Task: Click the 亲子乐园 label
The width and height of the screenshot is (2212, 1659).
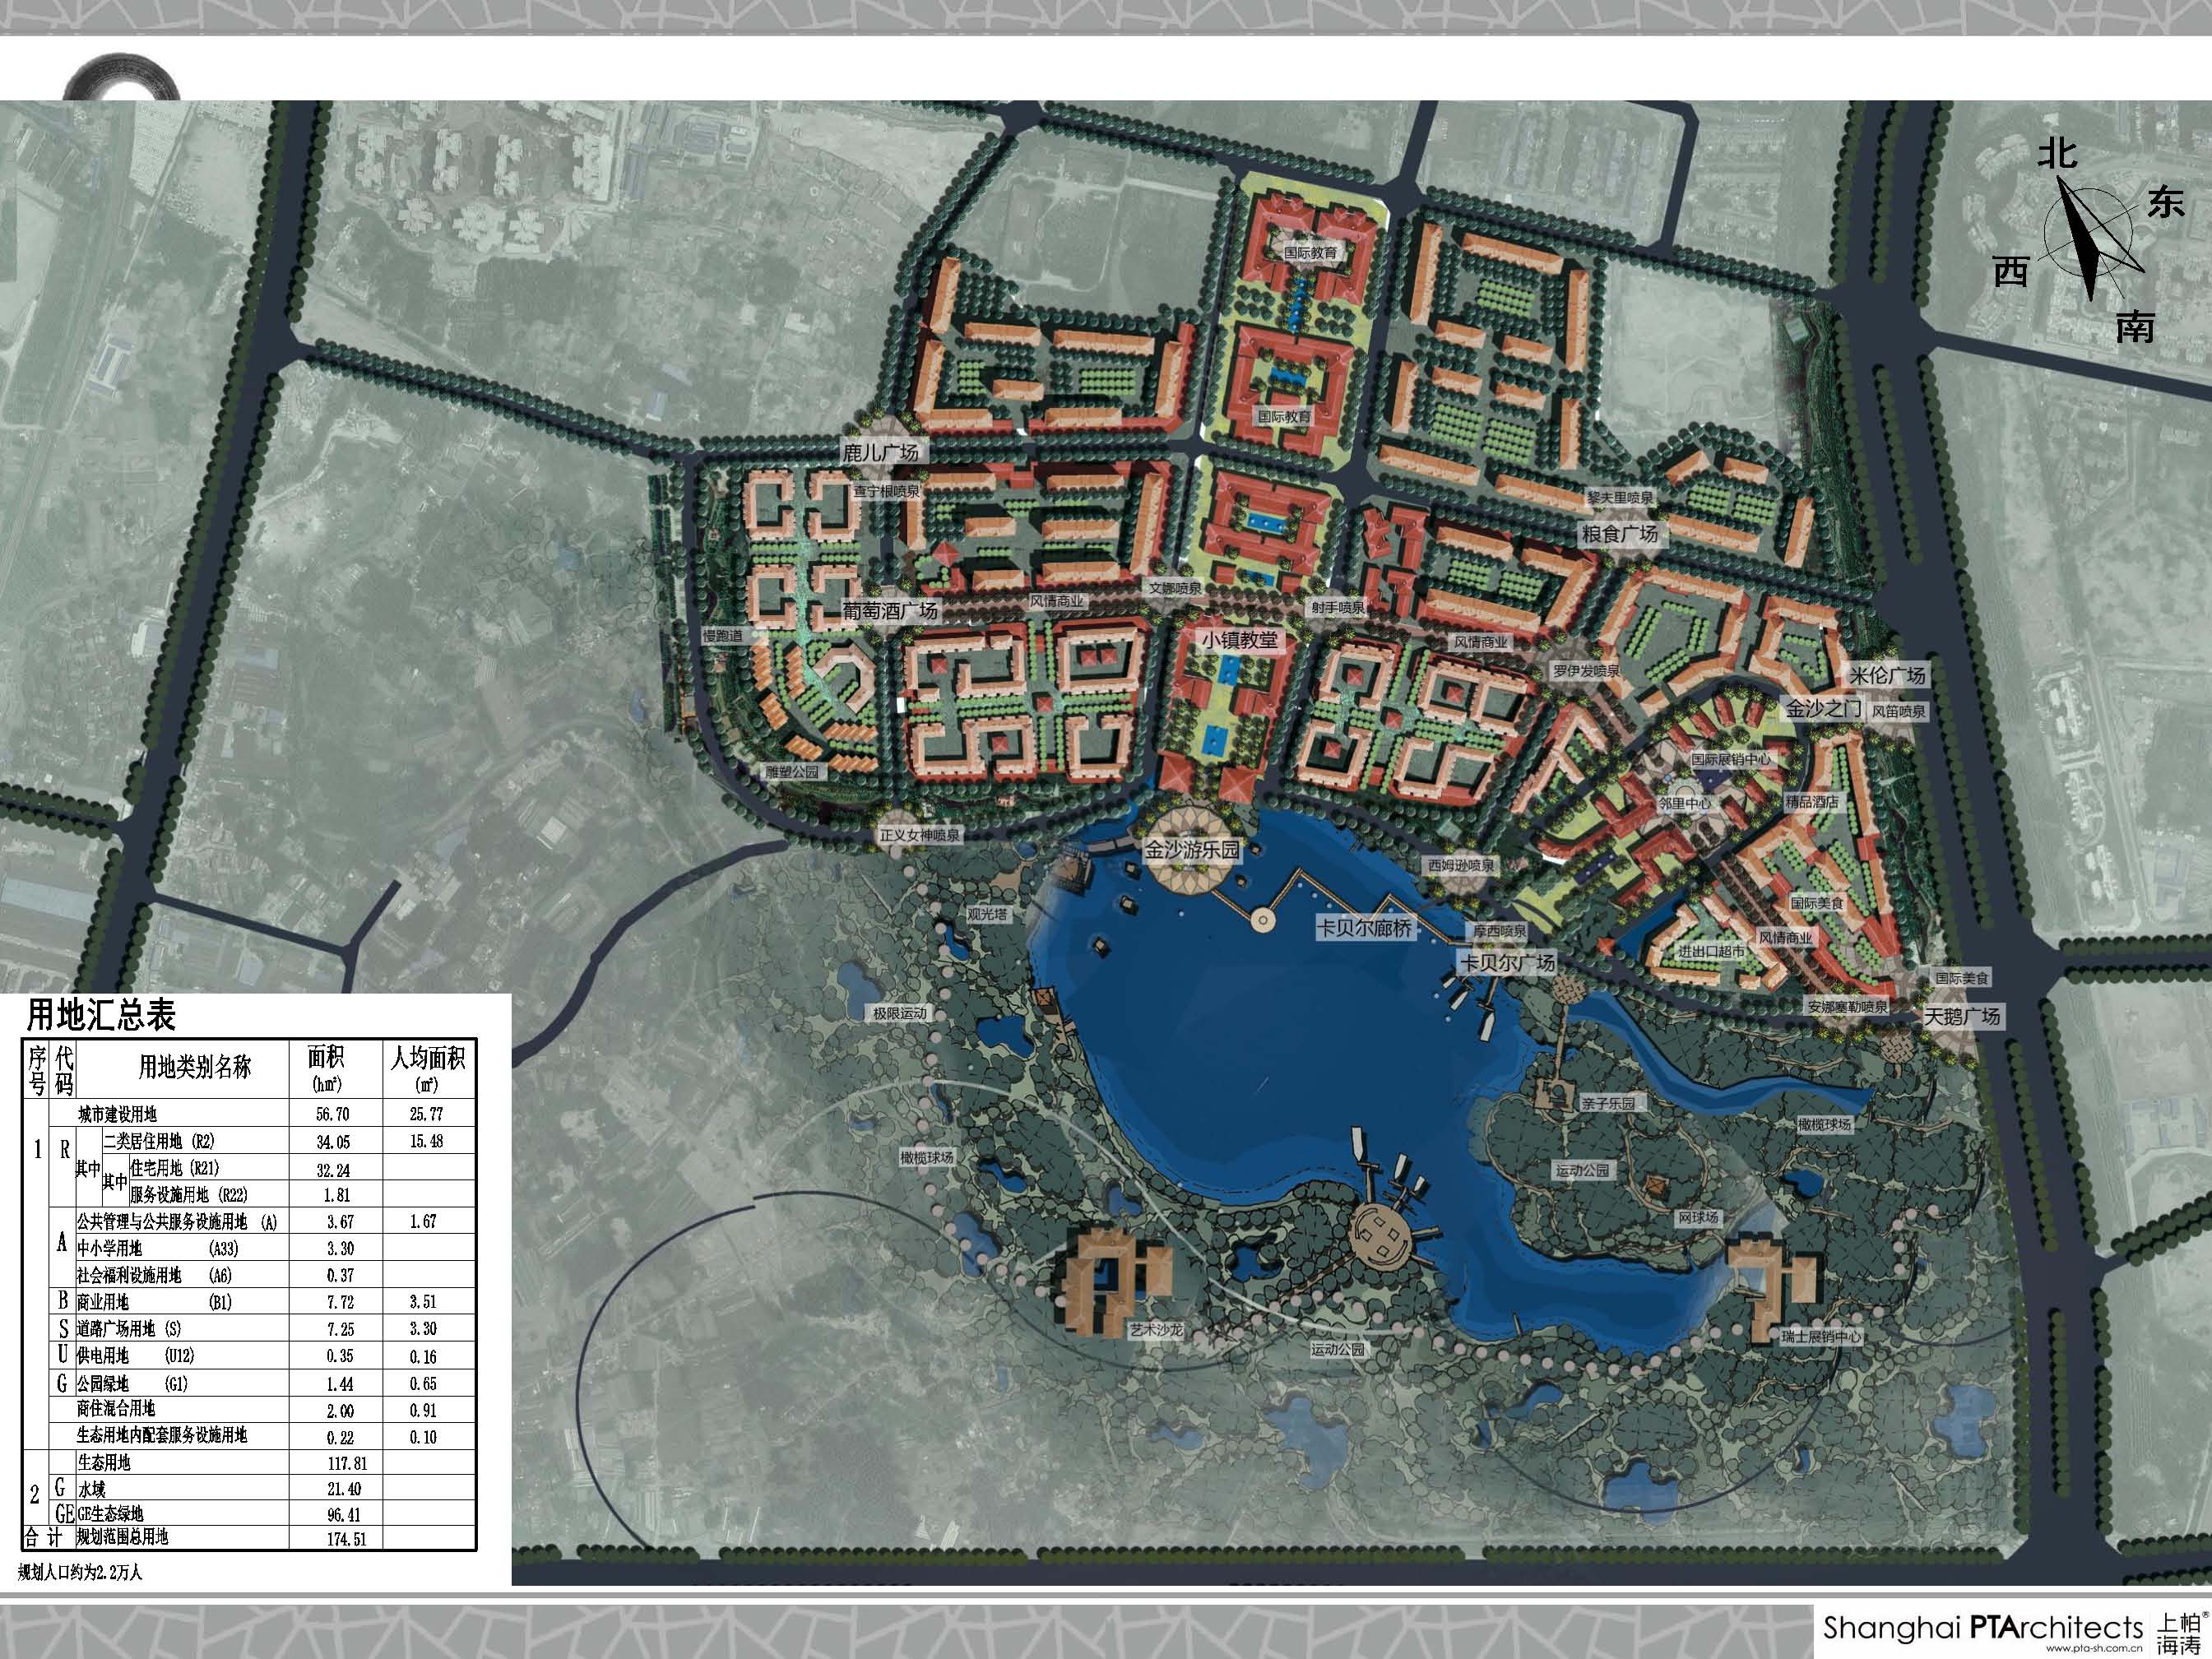Action: point(1608,1103)
